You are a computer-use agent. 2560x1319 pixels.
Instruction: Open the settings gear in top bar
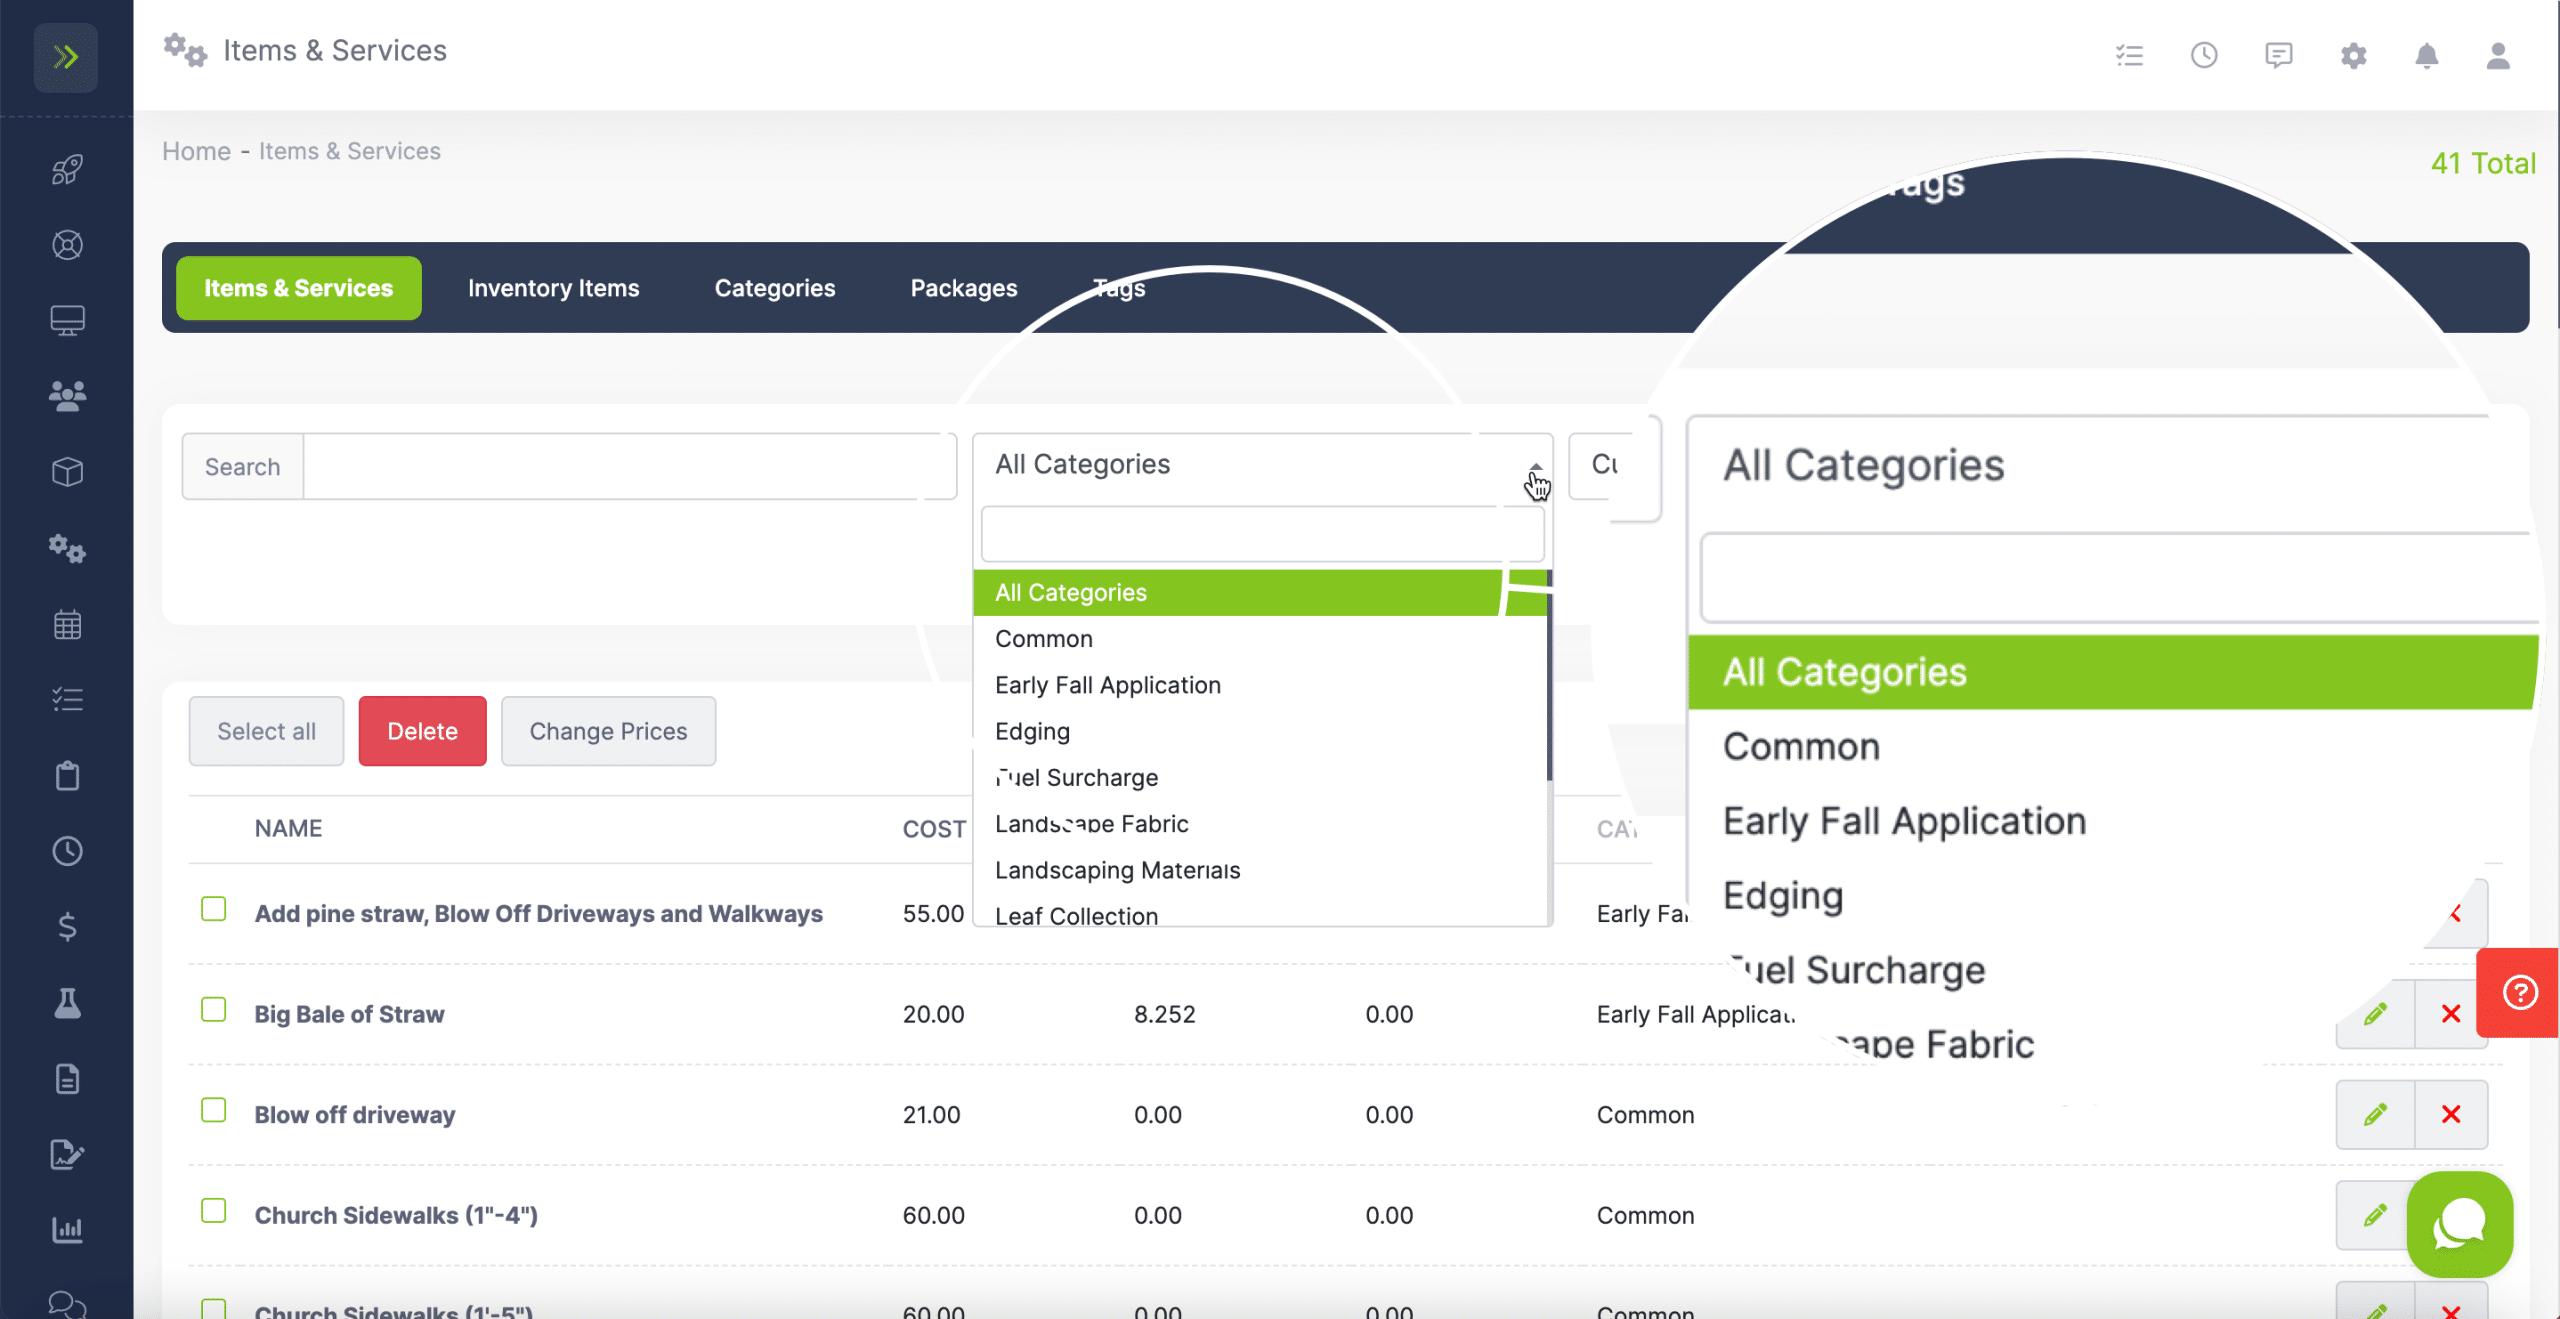click(x=2353, y=56)
